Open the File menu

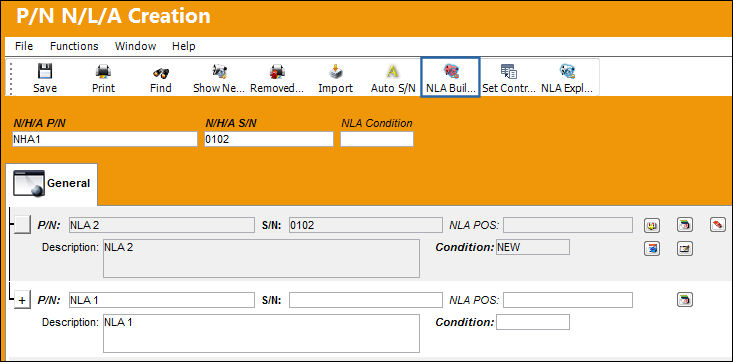click(24, 46)
